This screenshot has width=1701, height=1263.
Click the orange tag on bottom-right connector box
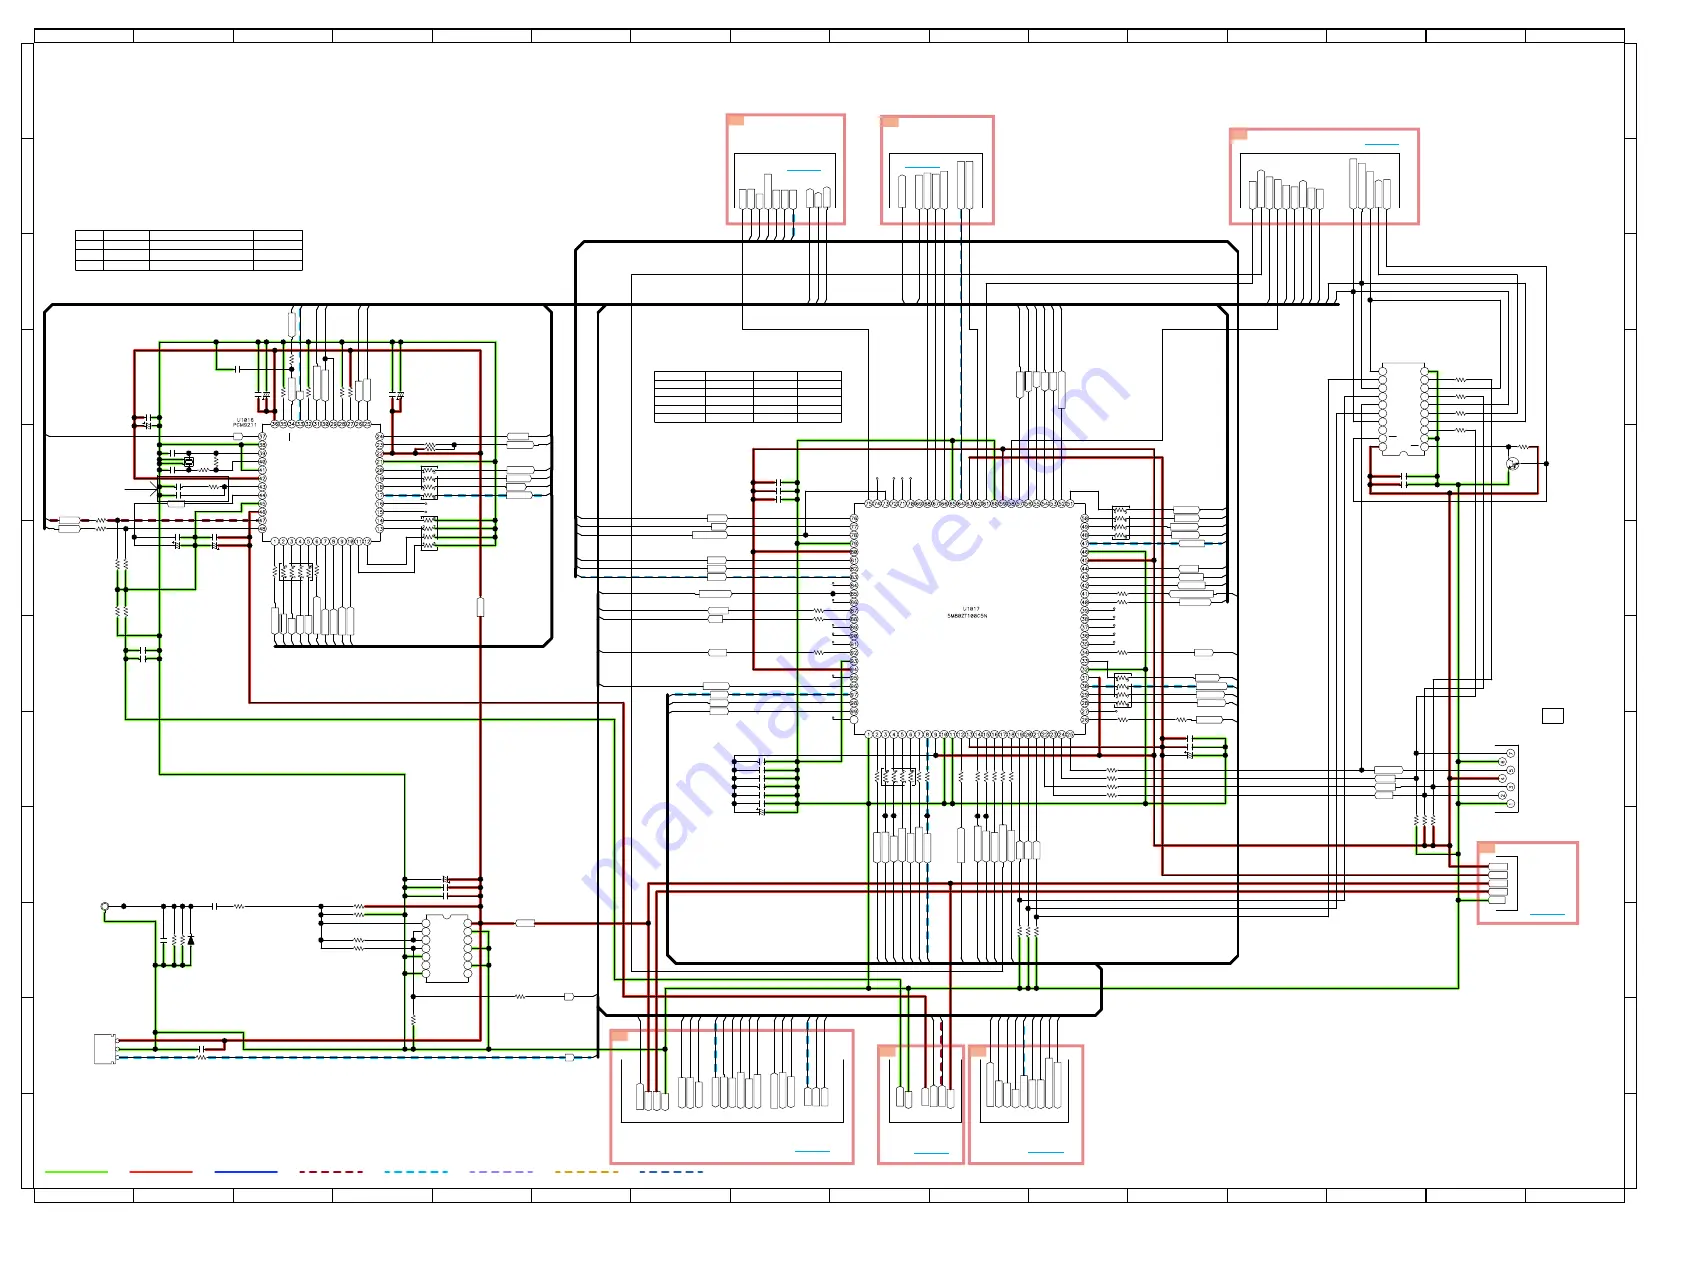click(x=978, y=1051)
